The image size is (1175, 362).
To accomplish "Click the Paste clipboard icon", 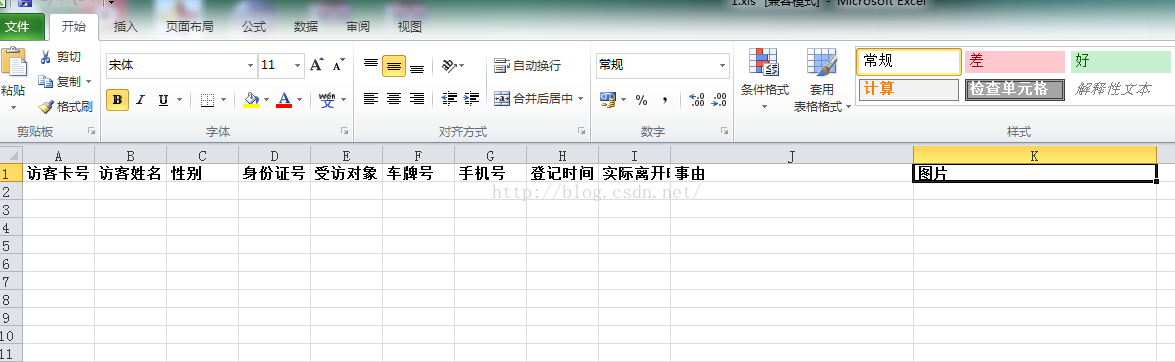I will tap(13, 63).
